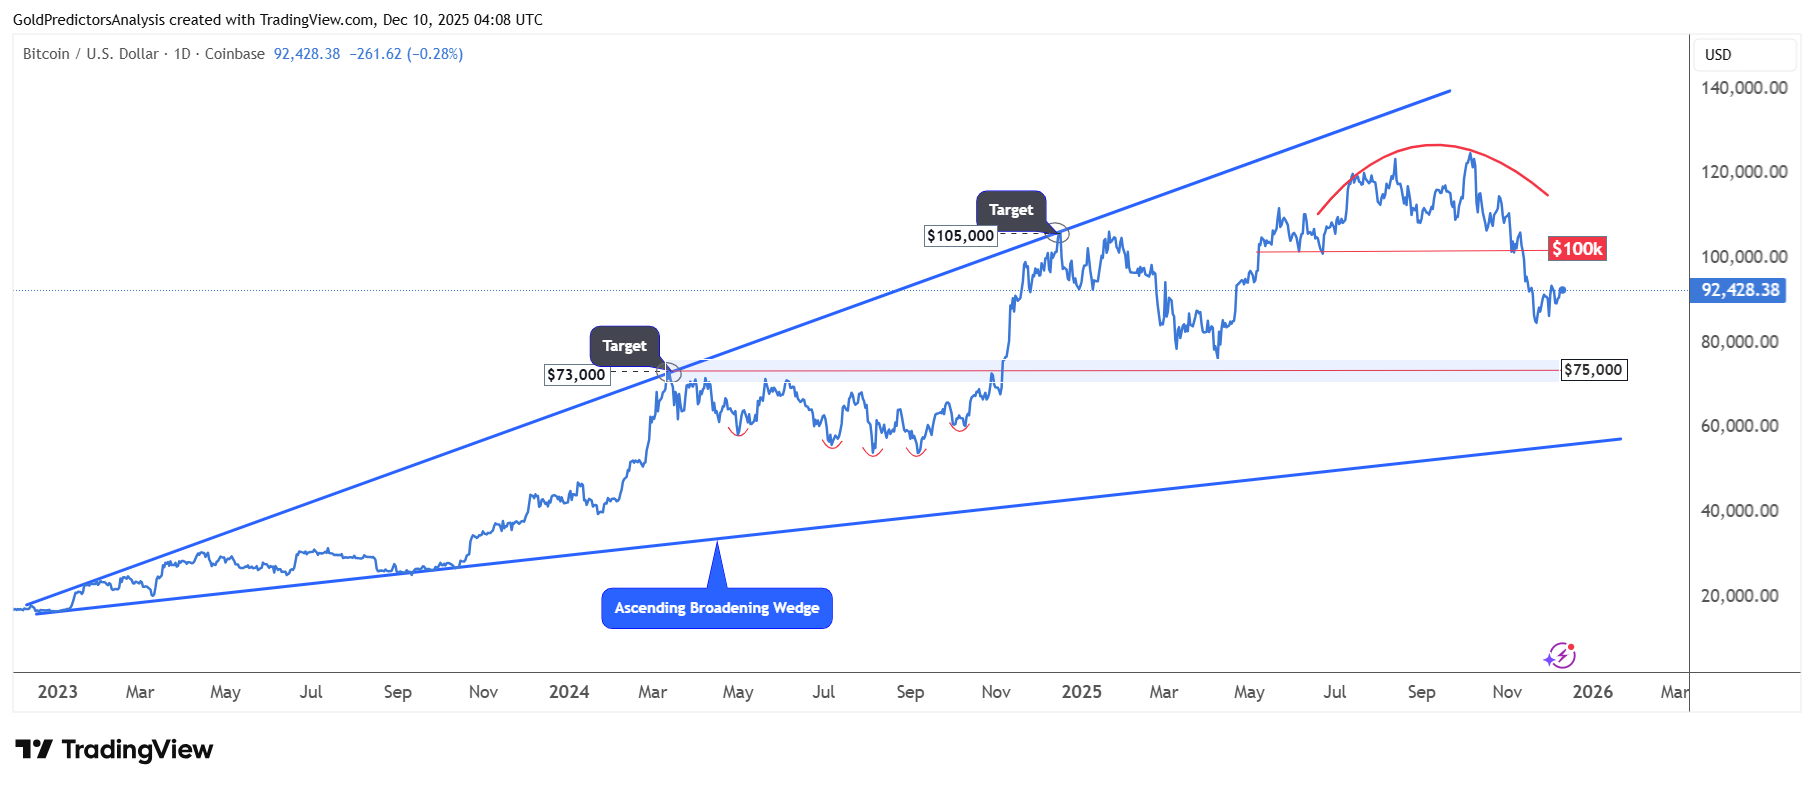Click the blue 92,428.38 price axis tag
1814x787 pixels.
coord(1740,291)
